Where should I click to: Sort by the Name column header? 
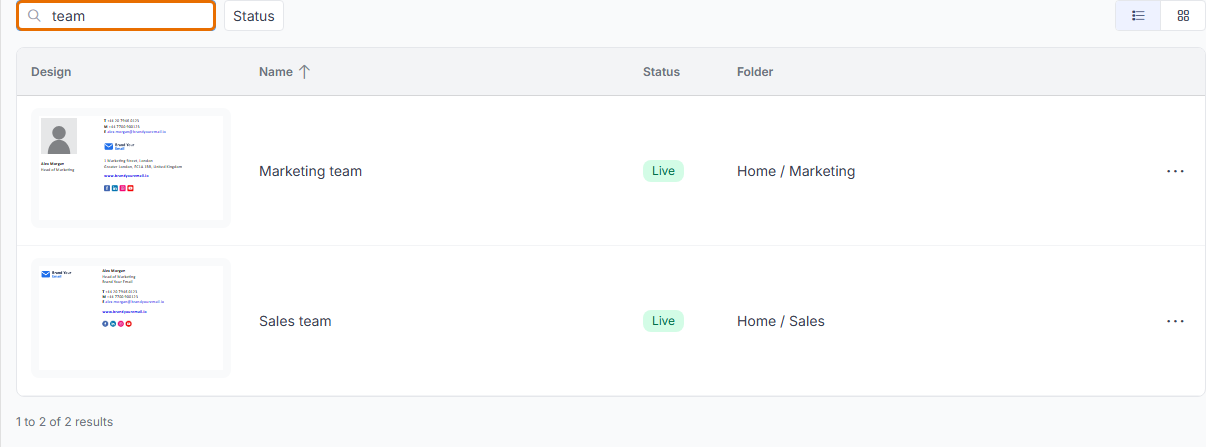click(x=276, y=72)
